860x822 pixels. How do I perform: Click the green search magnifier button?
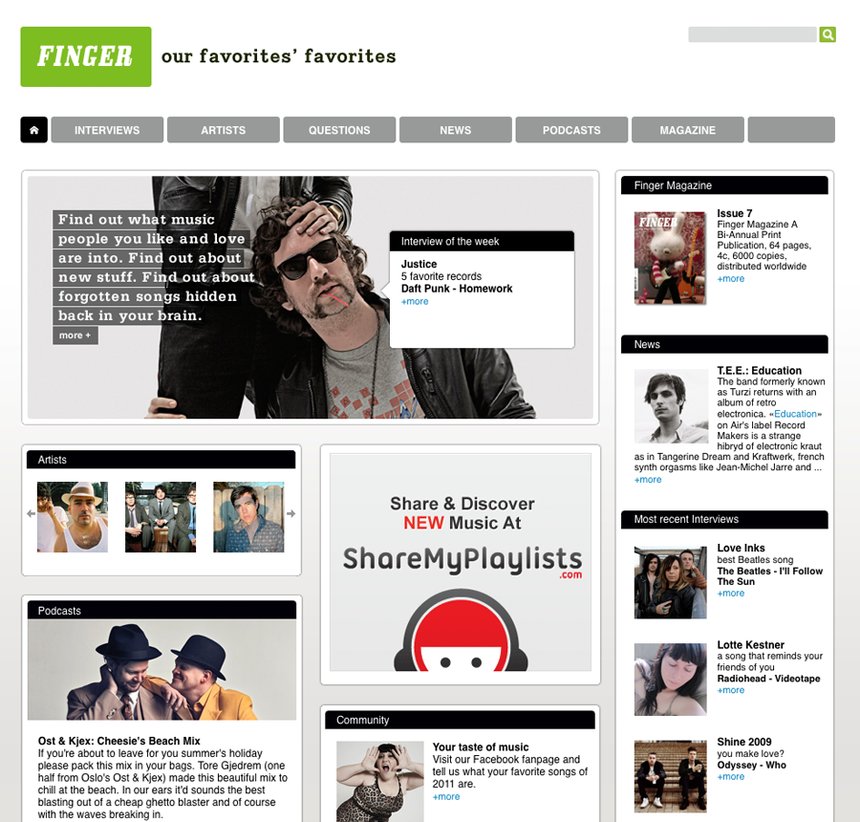828,35
